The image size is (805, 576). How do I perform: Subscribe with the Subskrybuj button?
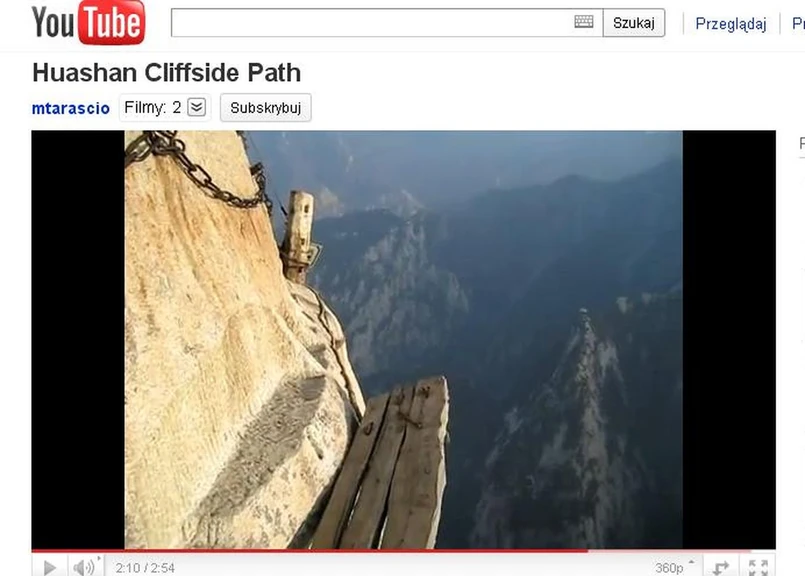[x=265, y=108]
